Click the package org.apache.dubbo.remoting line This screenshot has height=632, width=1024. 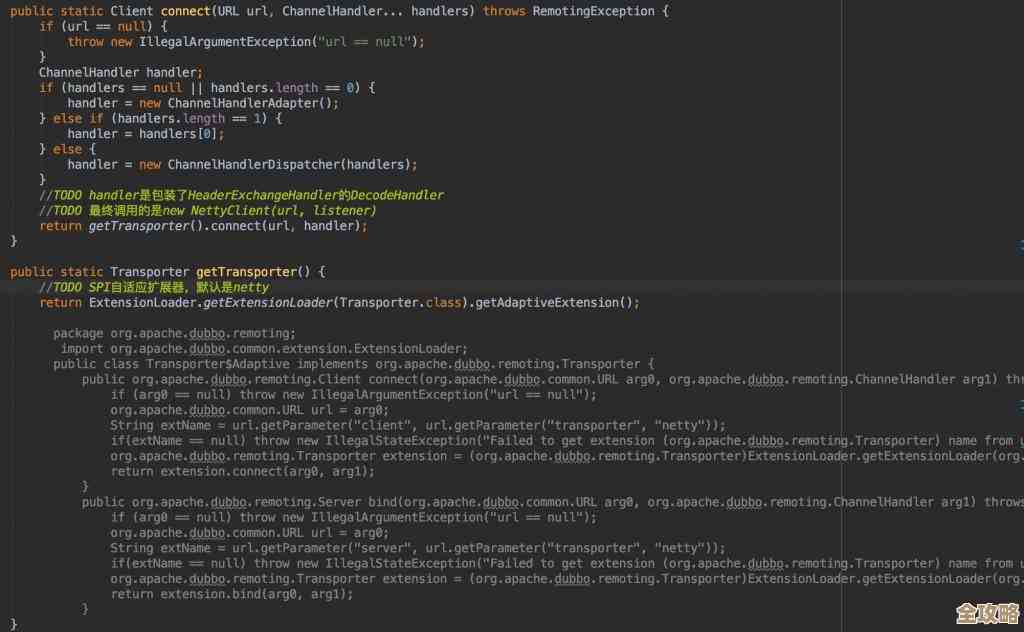(174, 333)
